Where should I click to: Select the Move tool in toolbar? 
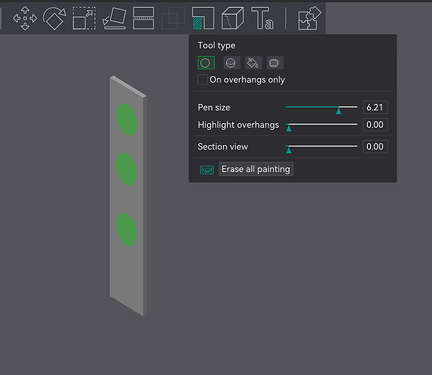coord(25,18)
